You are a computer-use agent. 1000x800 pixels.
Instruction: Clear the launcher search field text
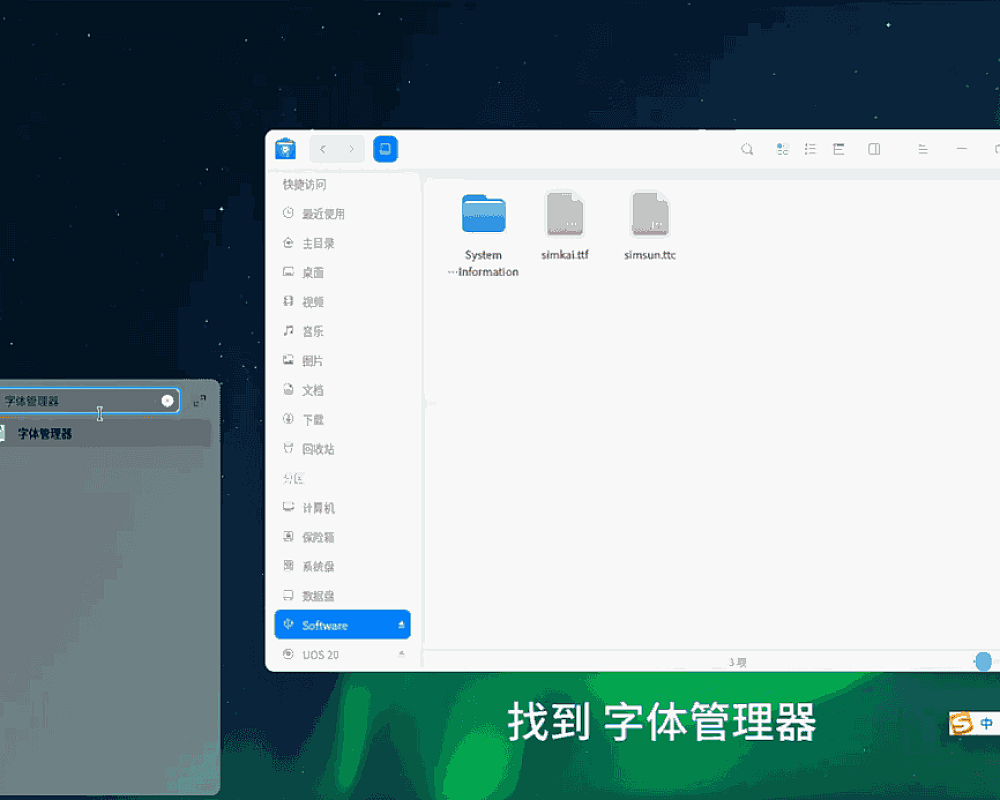pos(167,401)
